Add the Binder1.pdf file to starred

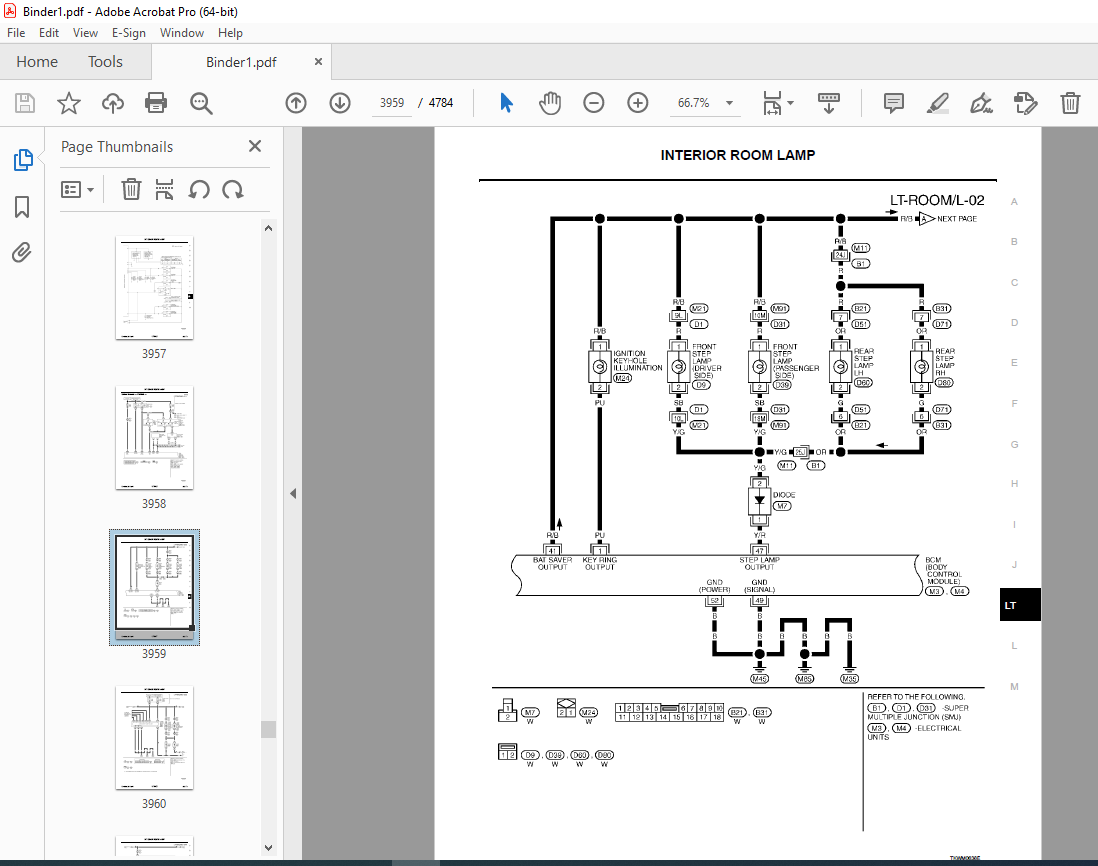tap(69, 103)
